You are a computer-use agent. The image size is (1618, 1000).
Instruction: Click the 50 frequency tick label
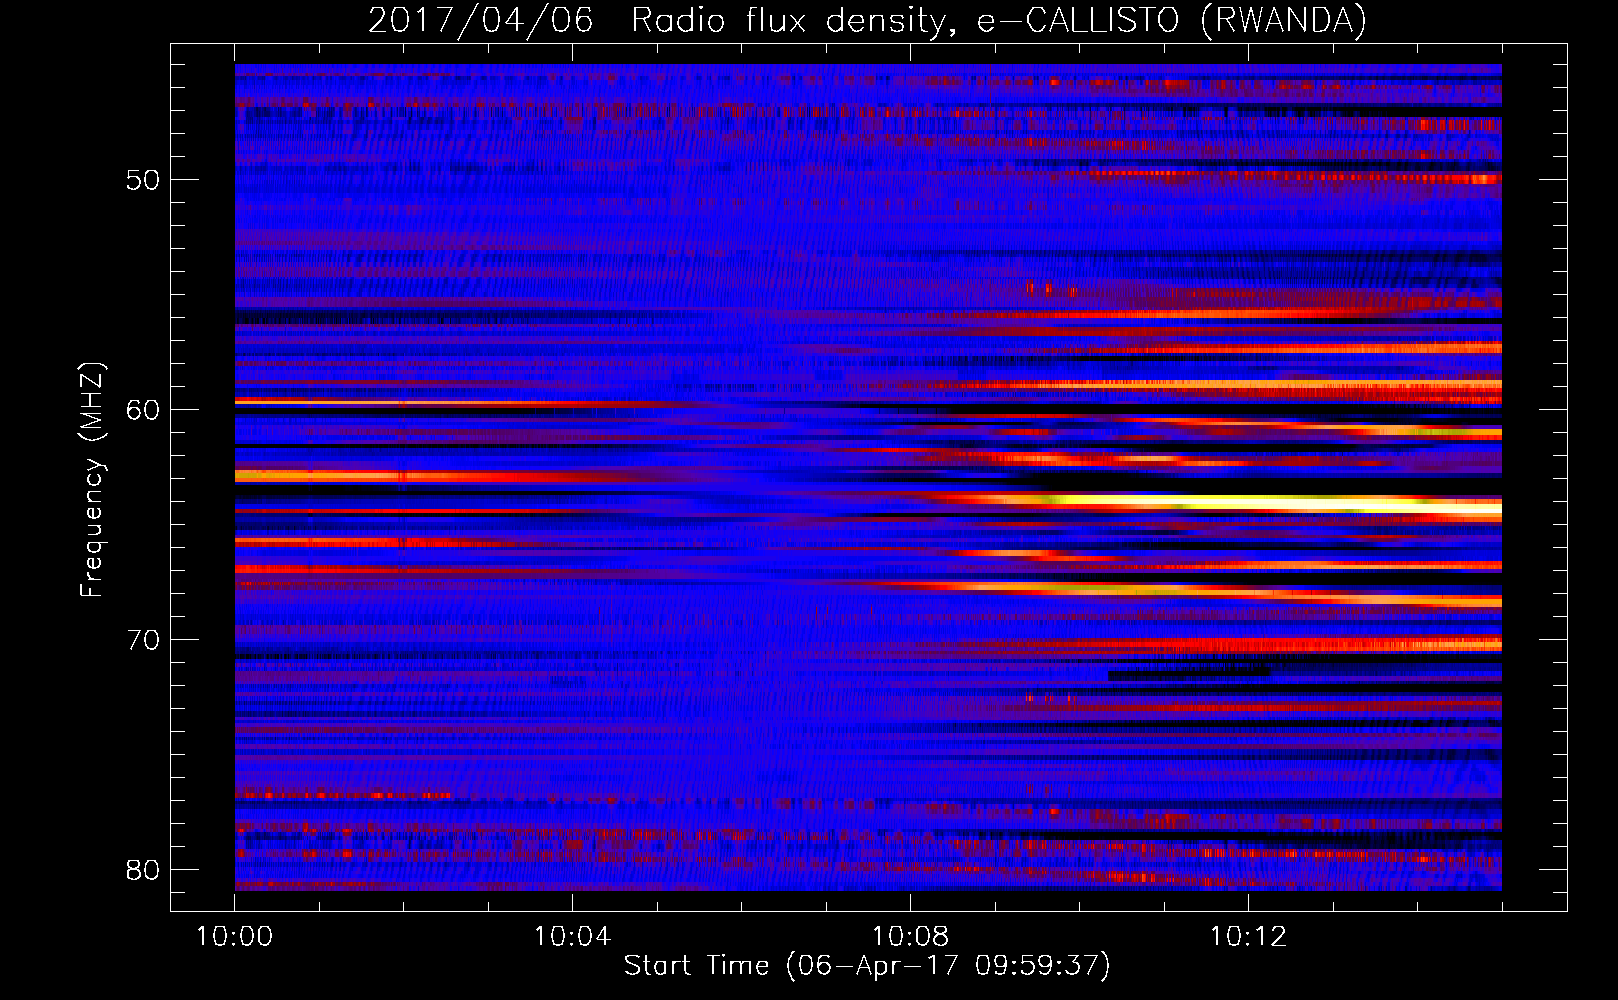pos(143,180)
